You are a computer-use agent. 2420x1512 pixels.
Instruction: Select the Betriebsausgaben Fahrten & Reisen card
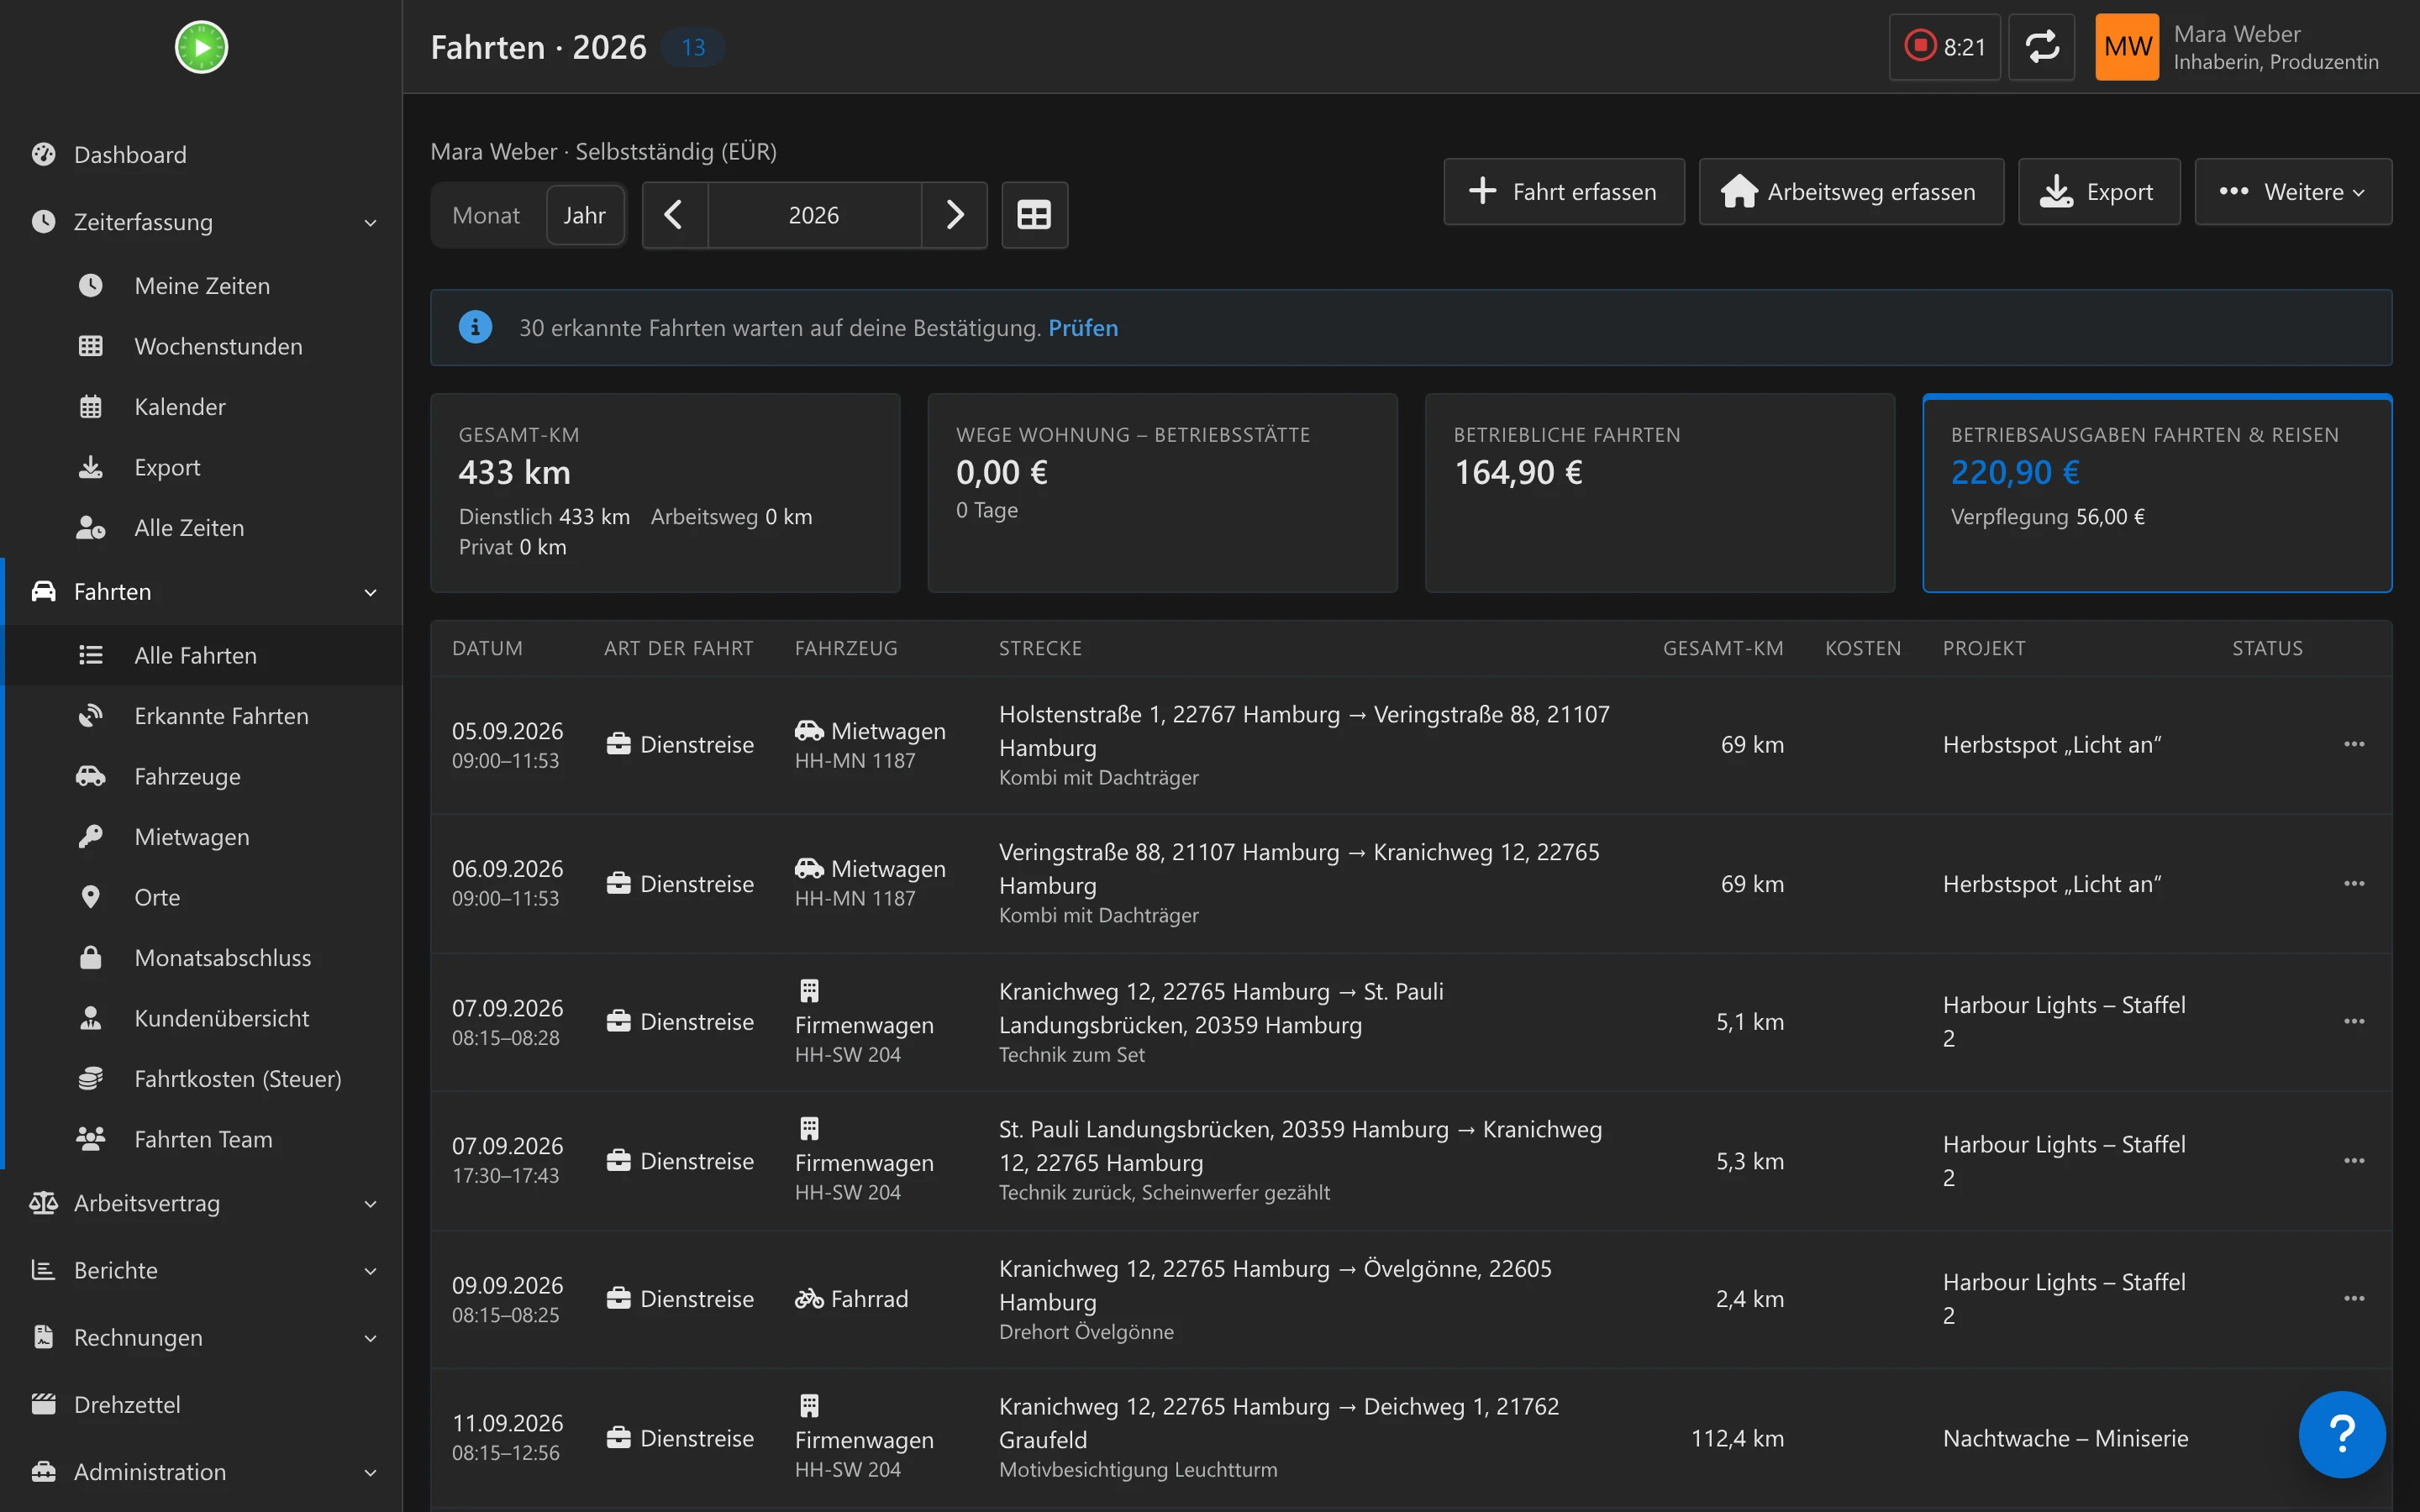(2157, 493)
